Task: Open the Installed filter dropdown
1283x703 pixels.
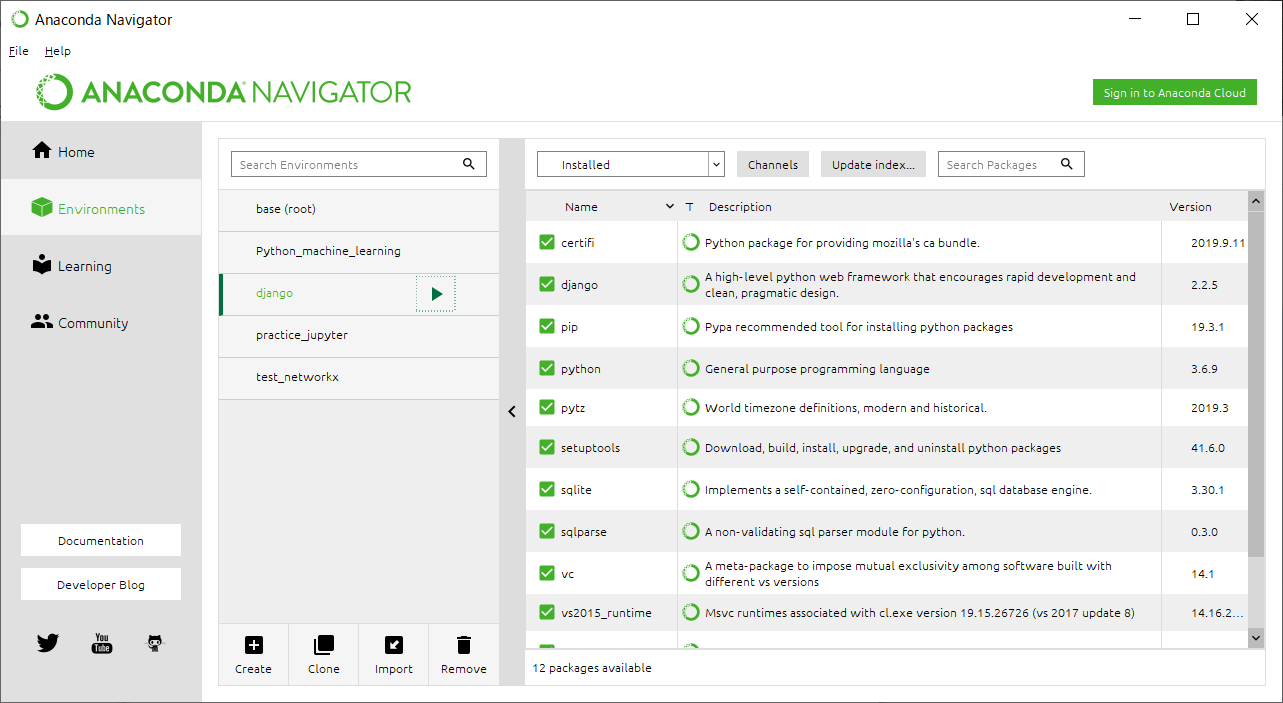Action: pos(630,164)
